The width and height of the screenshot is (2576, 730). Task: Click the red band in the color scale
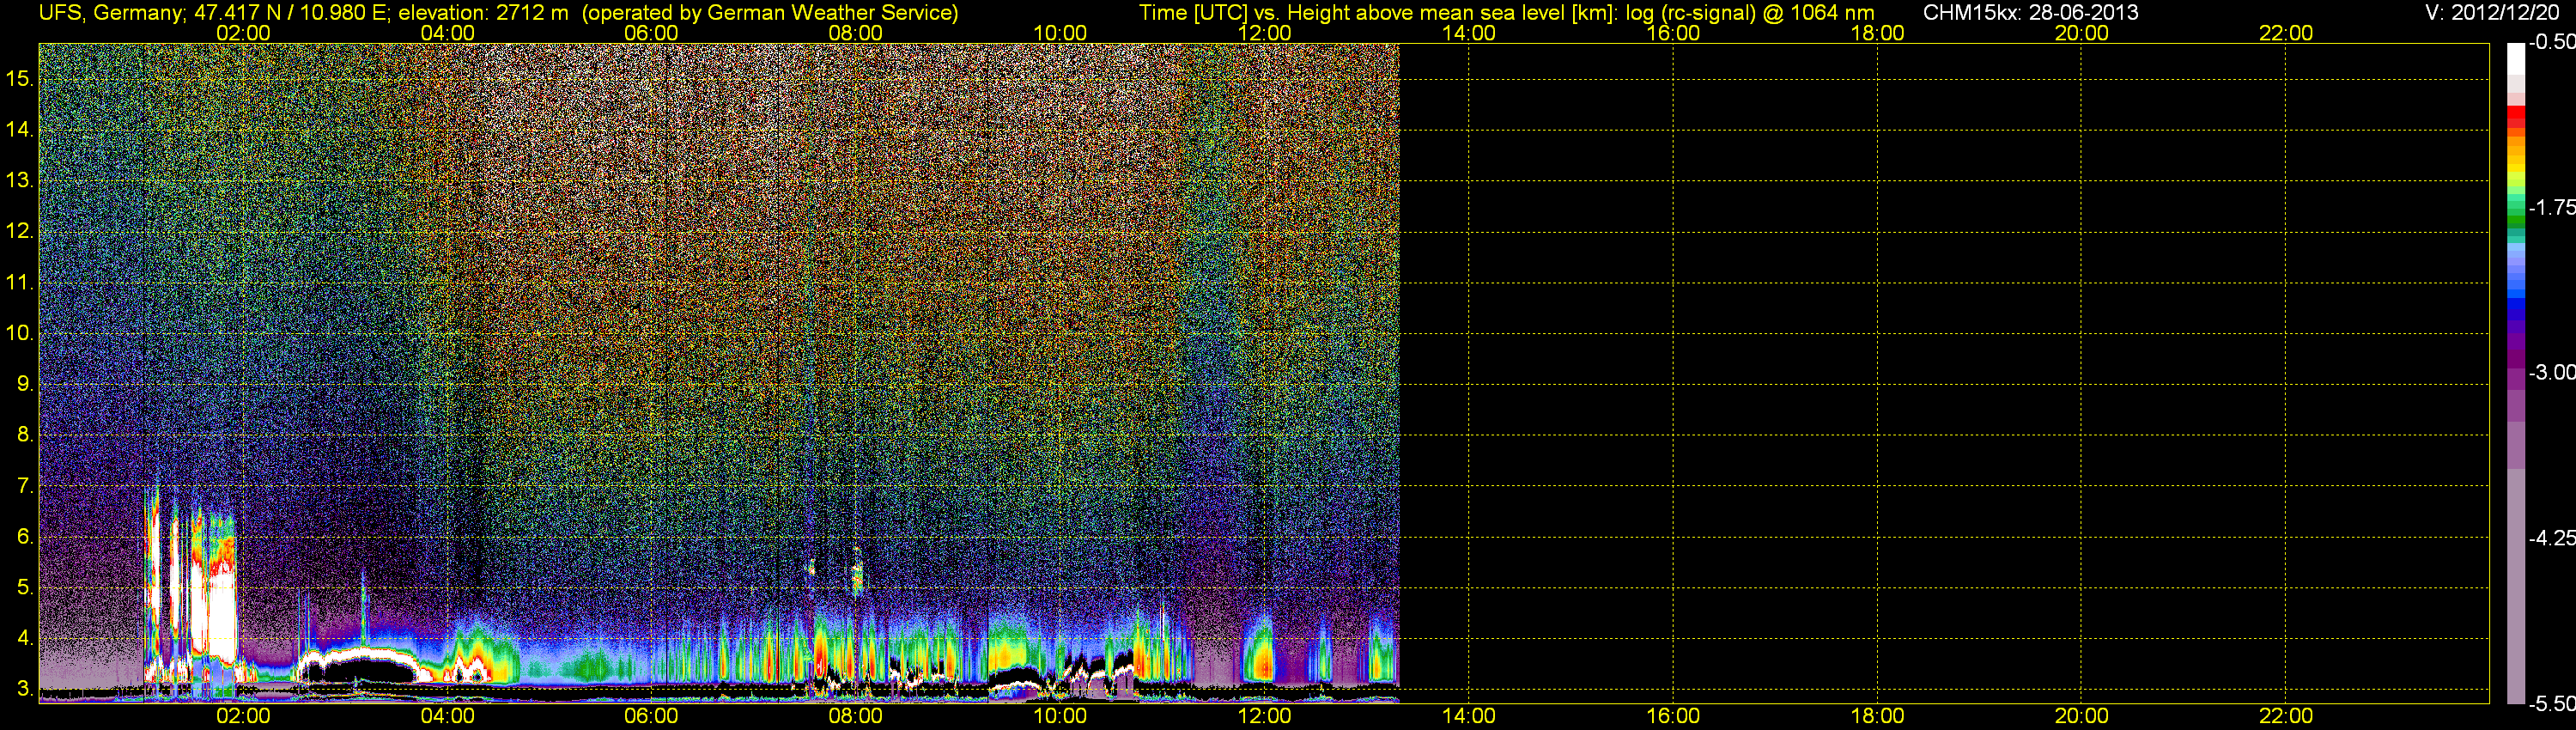coord(2515,116)
